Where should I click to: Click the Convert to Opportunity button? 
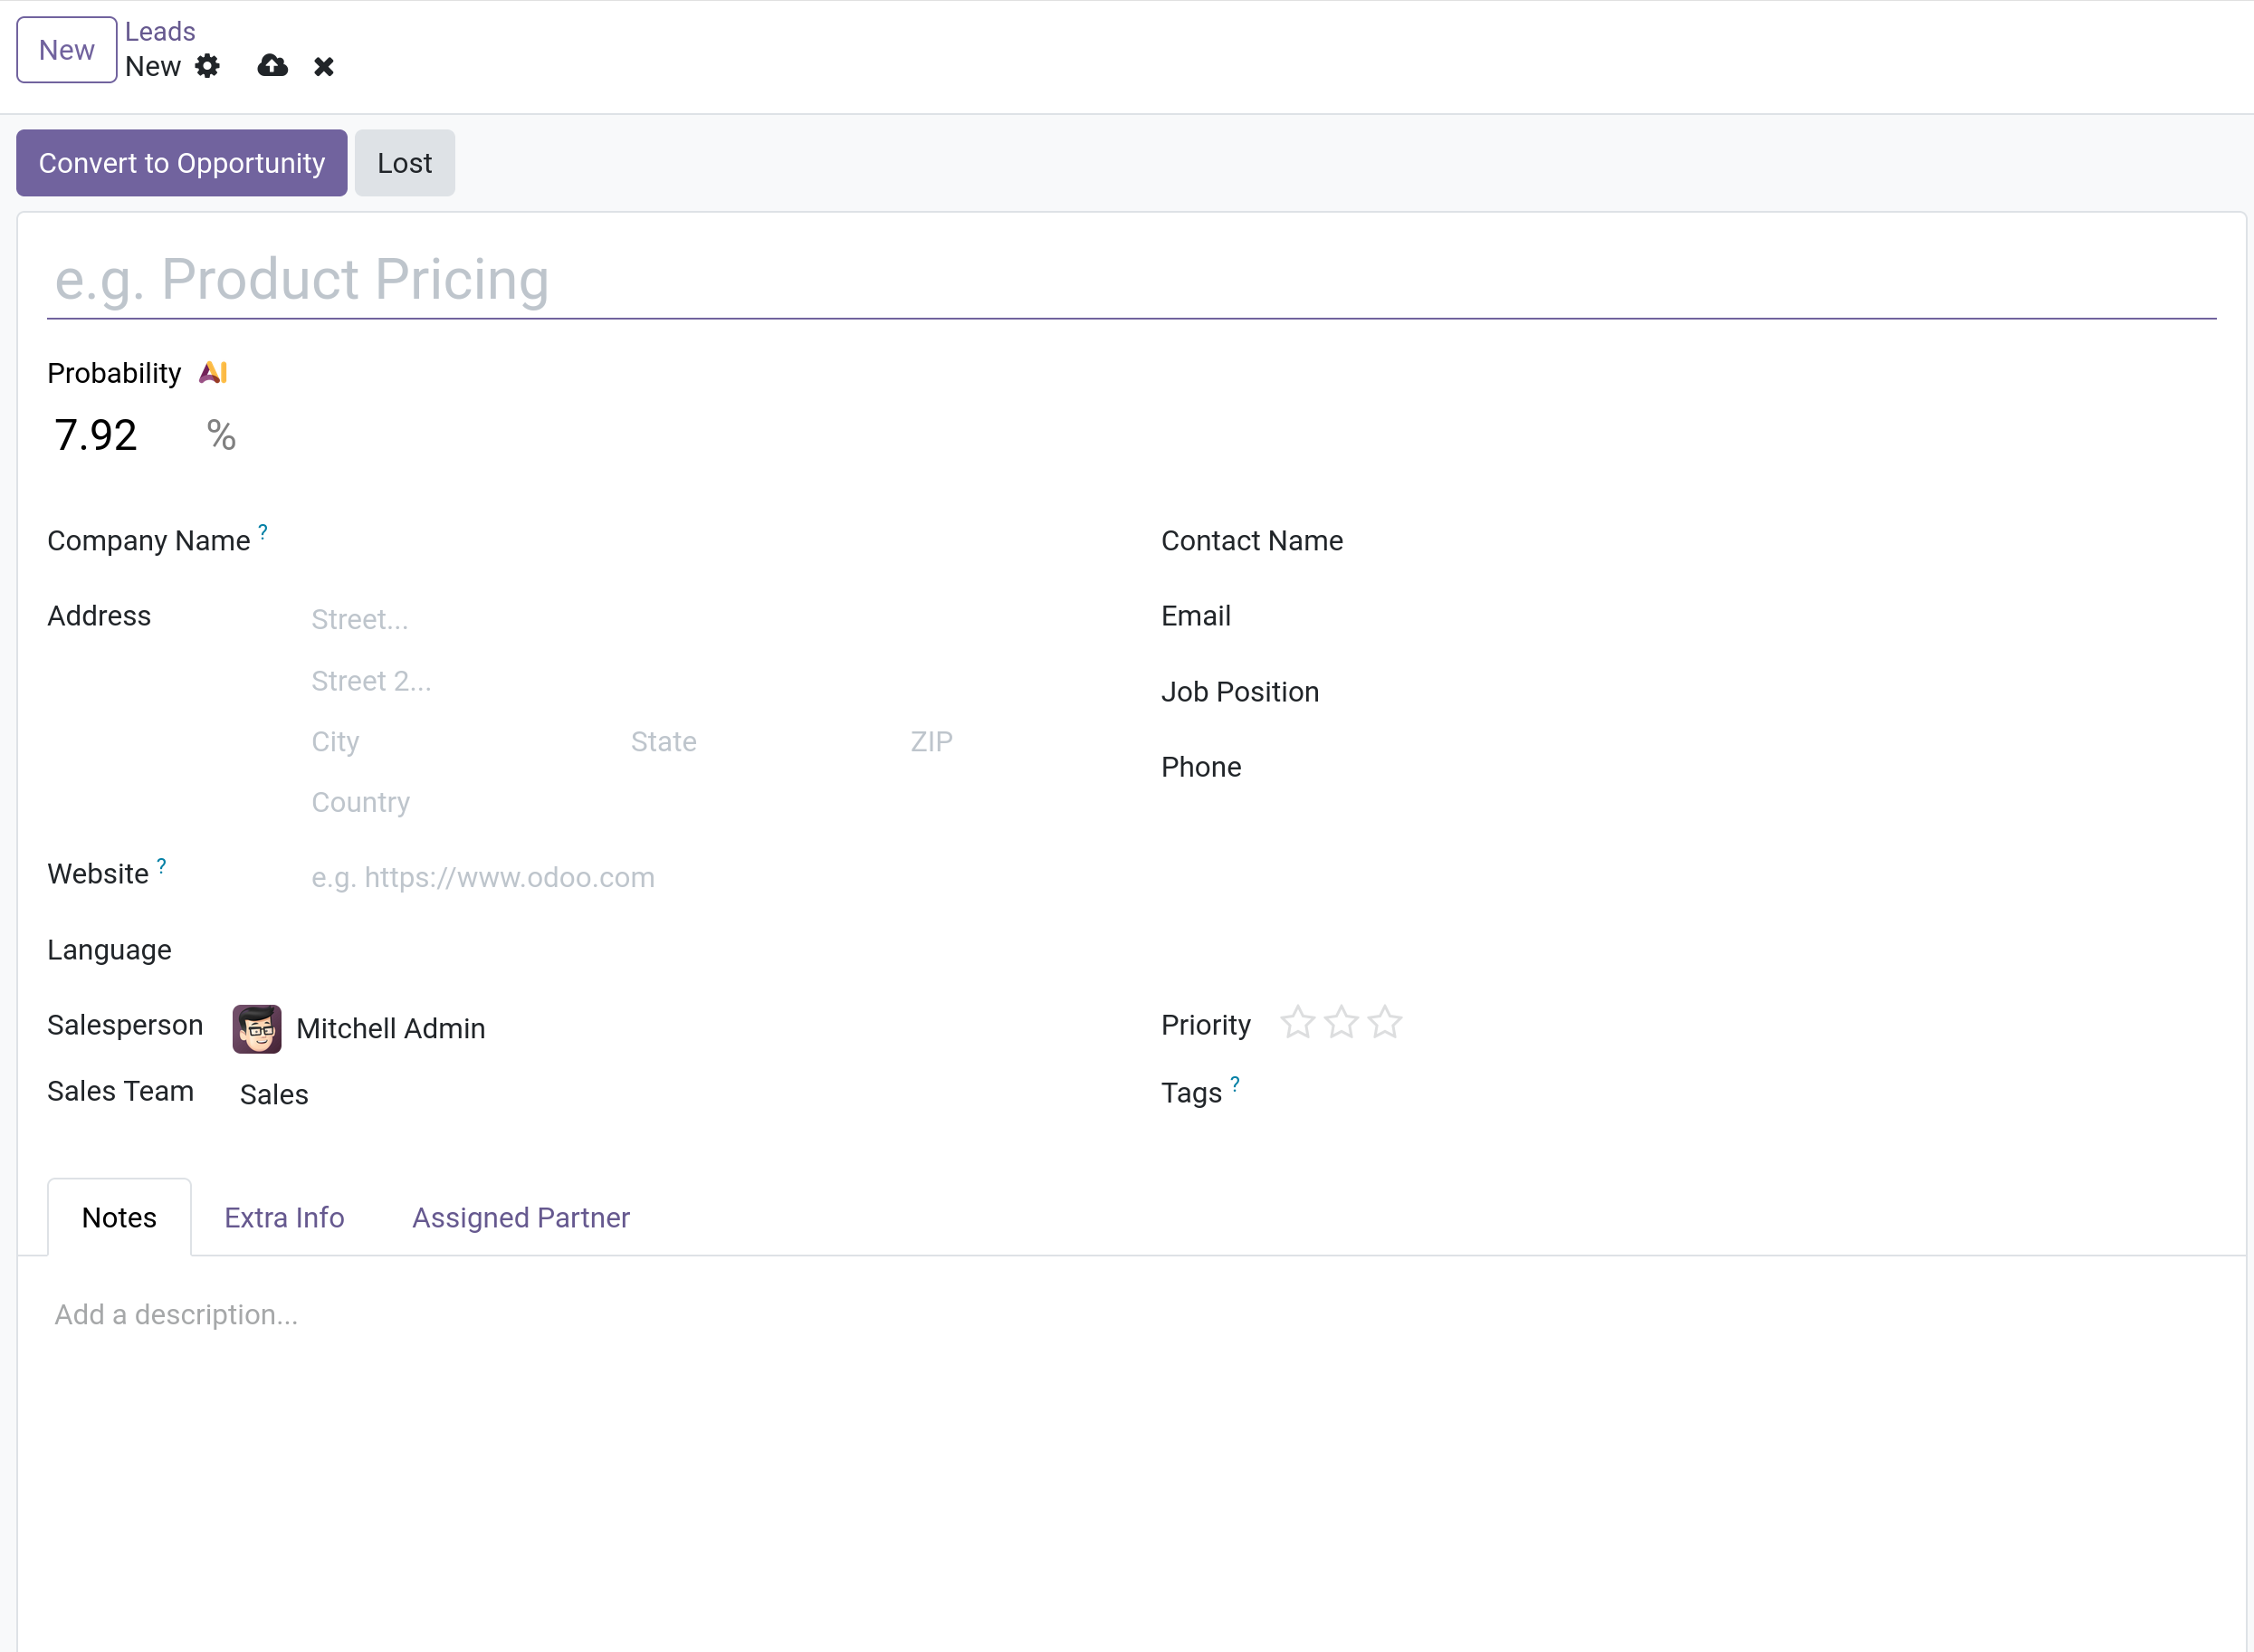(182, 163)
